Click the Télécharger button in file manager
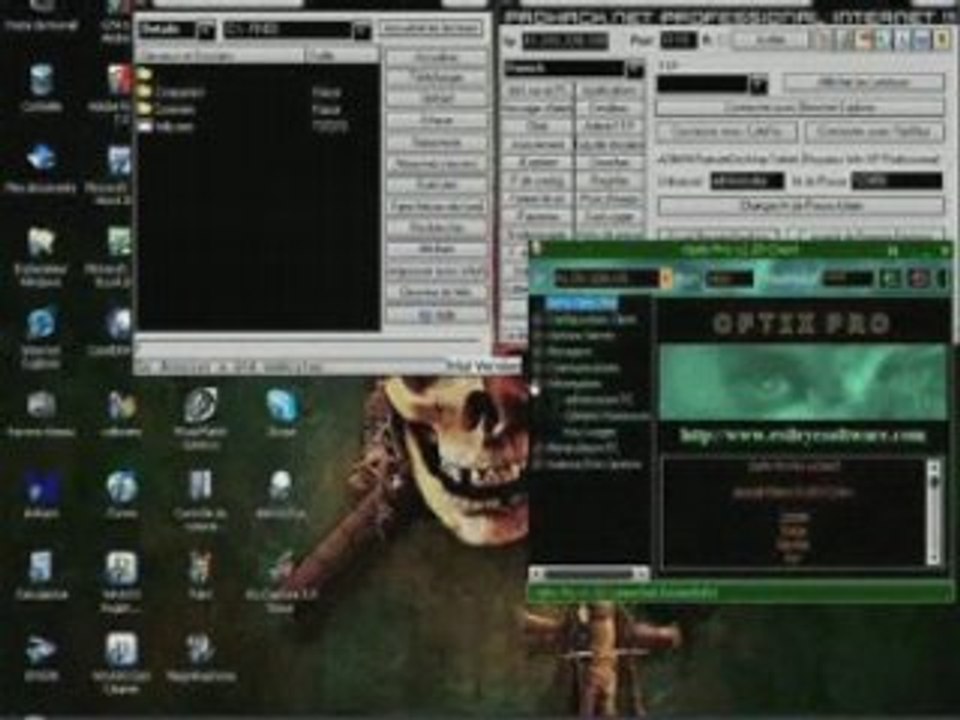 pyautogui.click(x=437, y=78)
